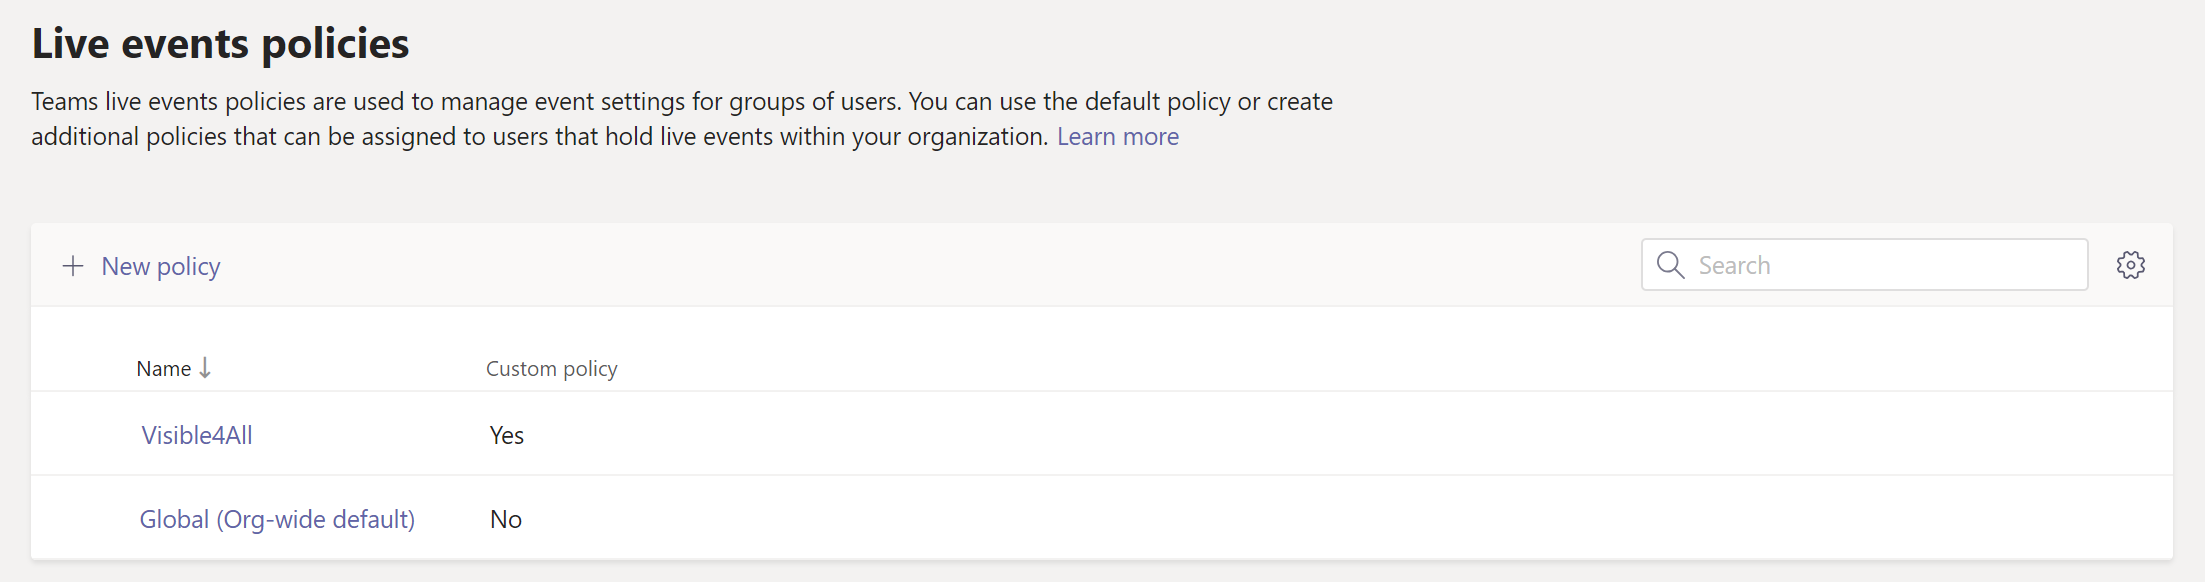Open the Visible4All policy
This screenshot has width=2205, height=582.
click(x=197, y=435)
